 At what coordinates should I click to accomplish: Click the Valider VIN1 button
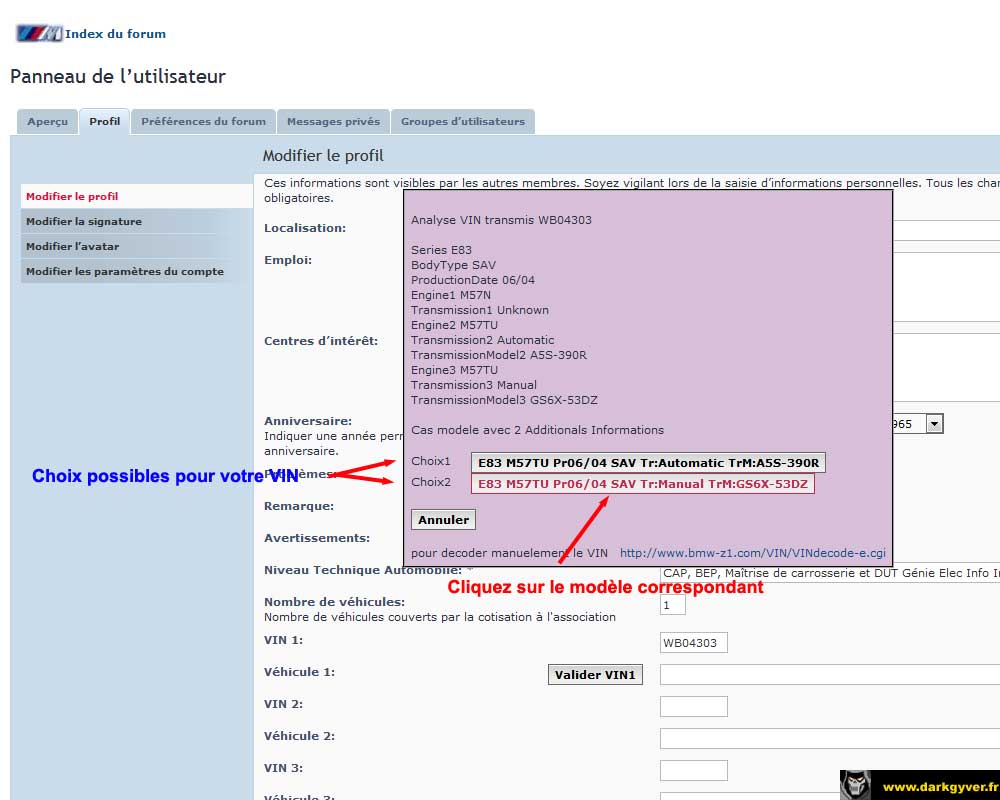[x=595, y=674]
